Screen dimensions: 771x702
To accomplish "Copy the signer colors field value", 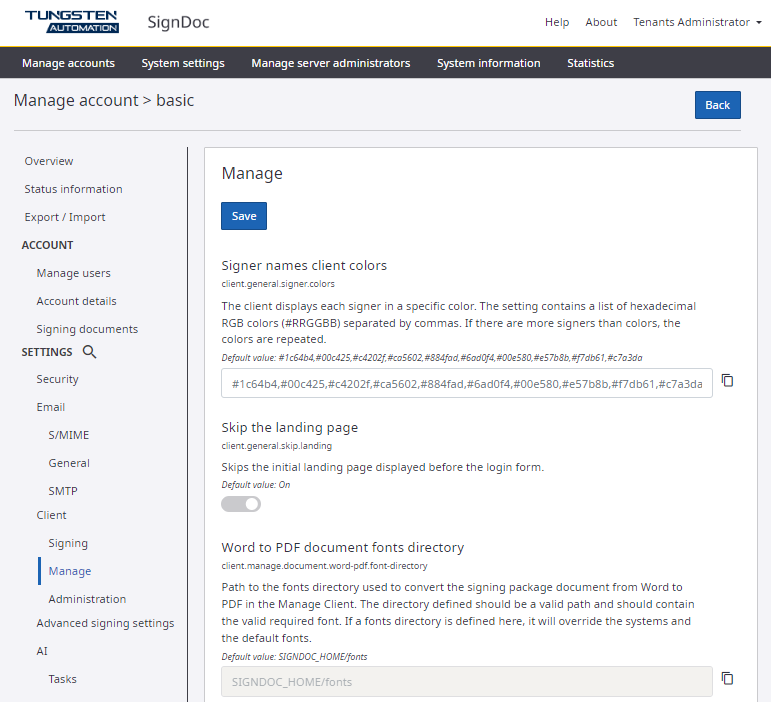I will [x=728, y=381].
